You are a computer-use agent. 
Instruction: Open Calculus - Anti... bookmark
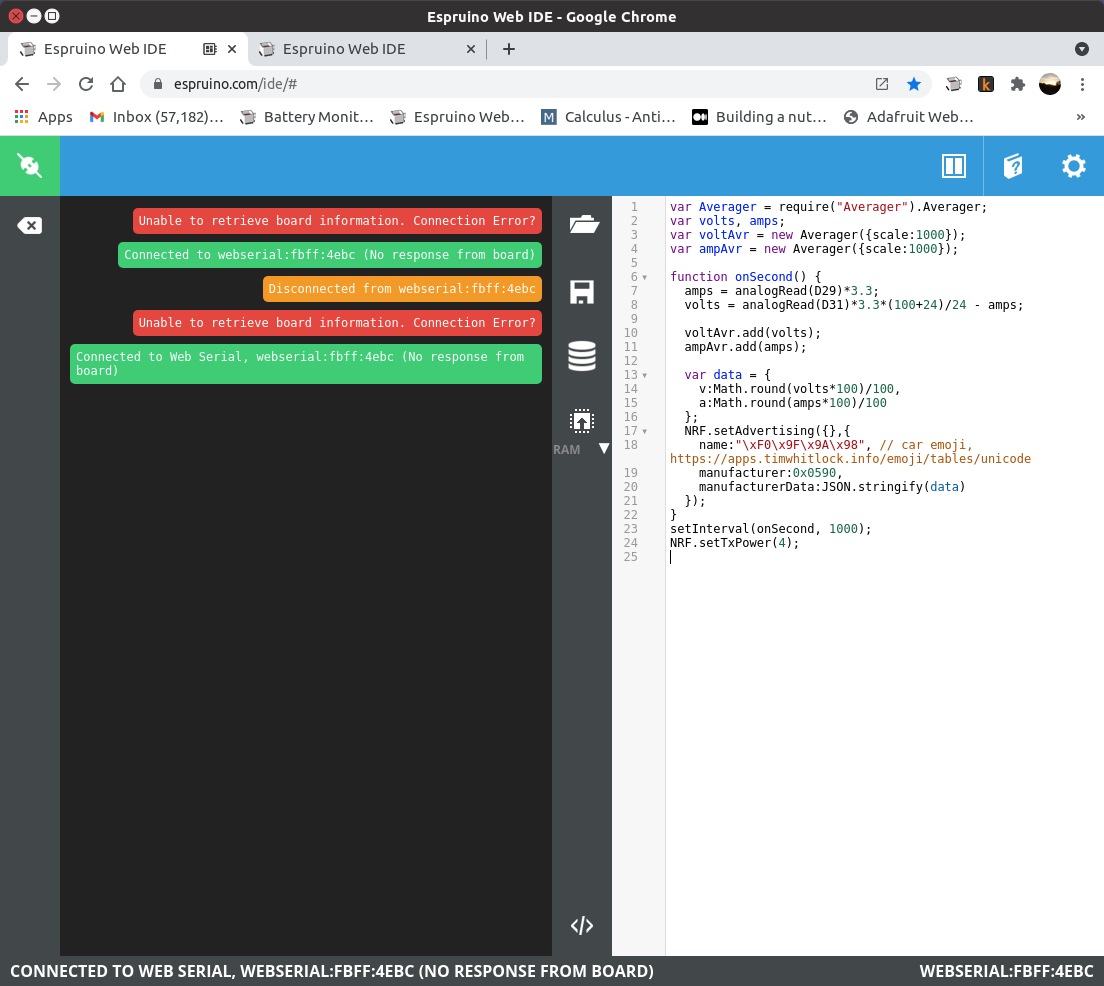[x=608, y=117]
